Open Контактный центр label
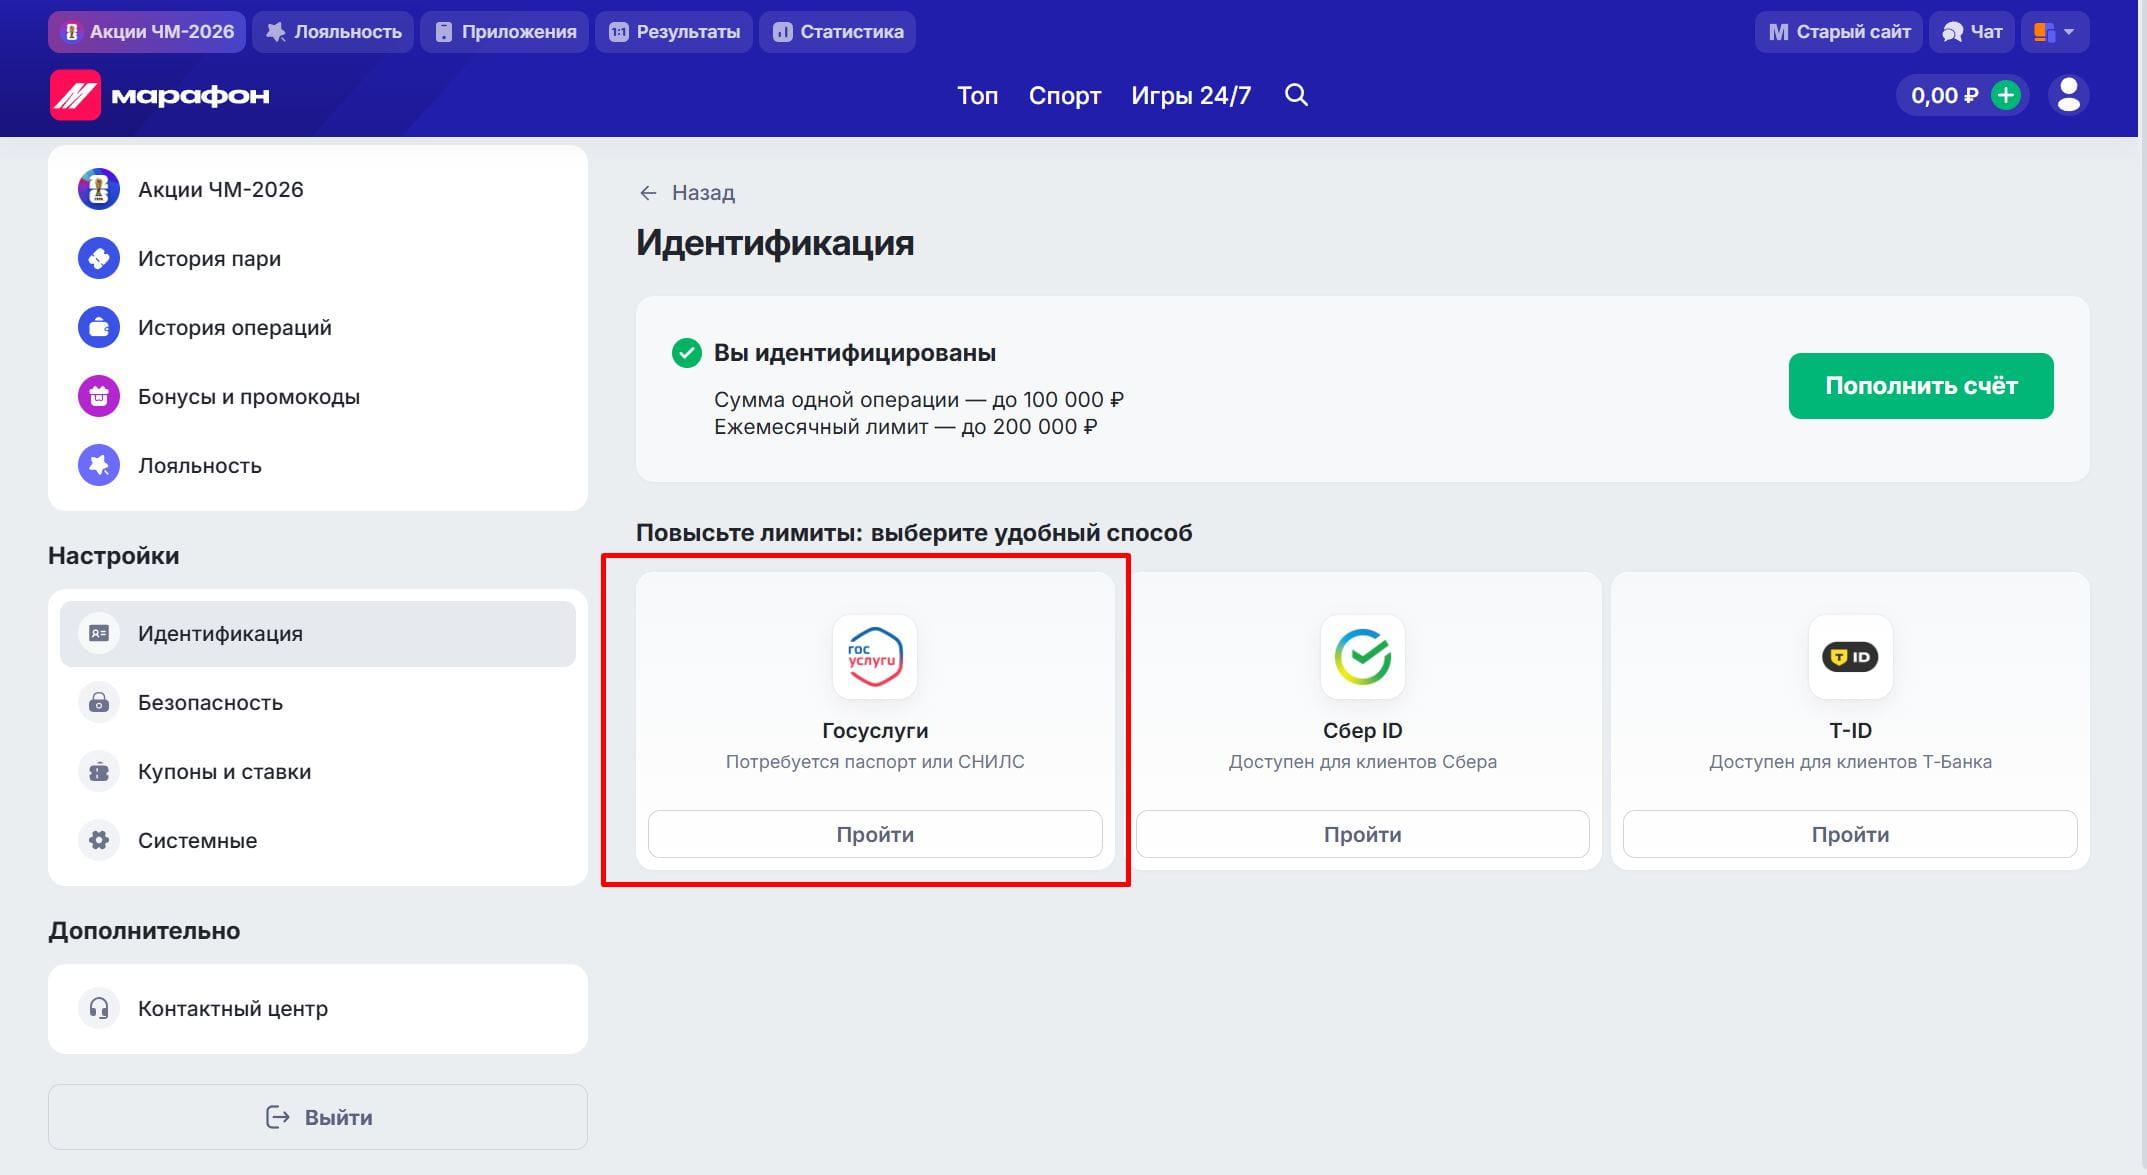This screenshot has height=1175, width=2147. tap(233, 1009)
